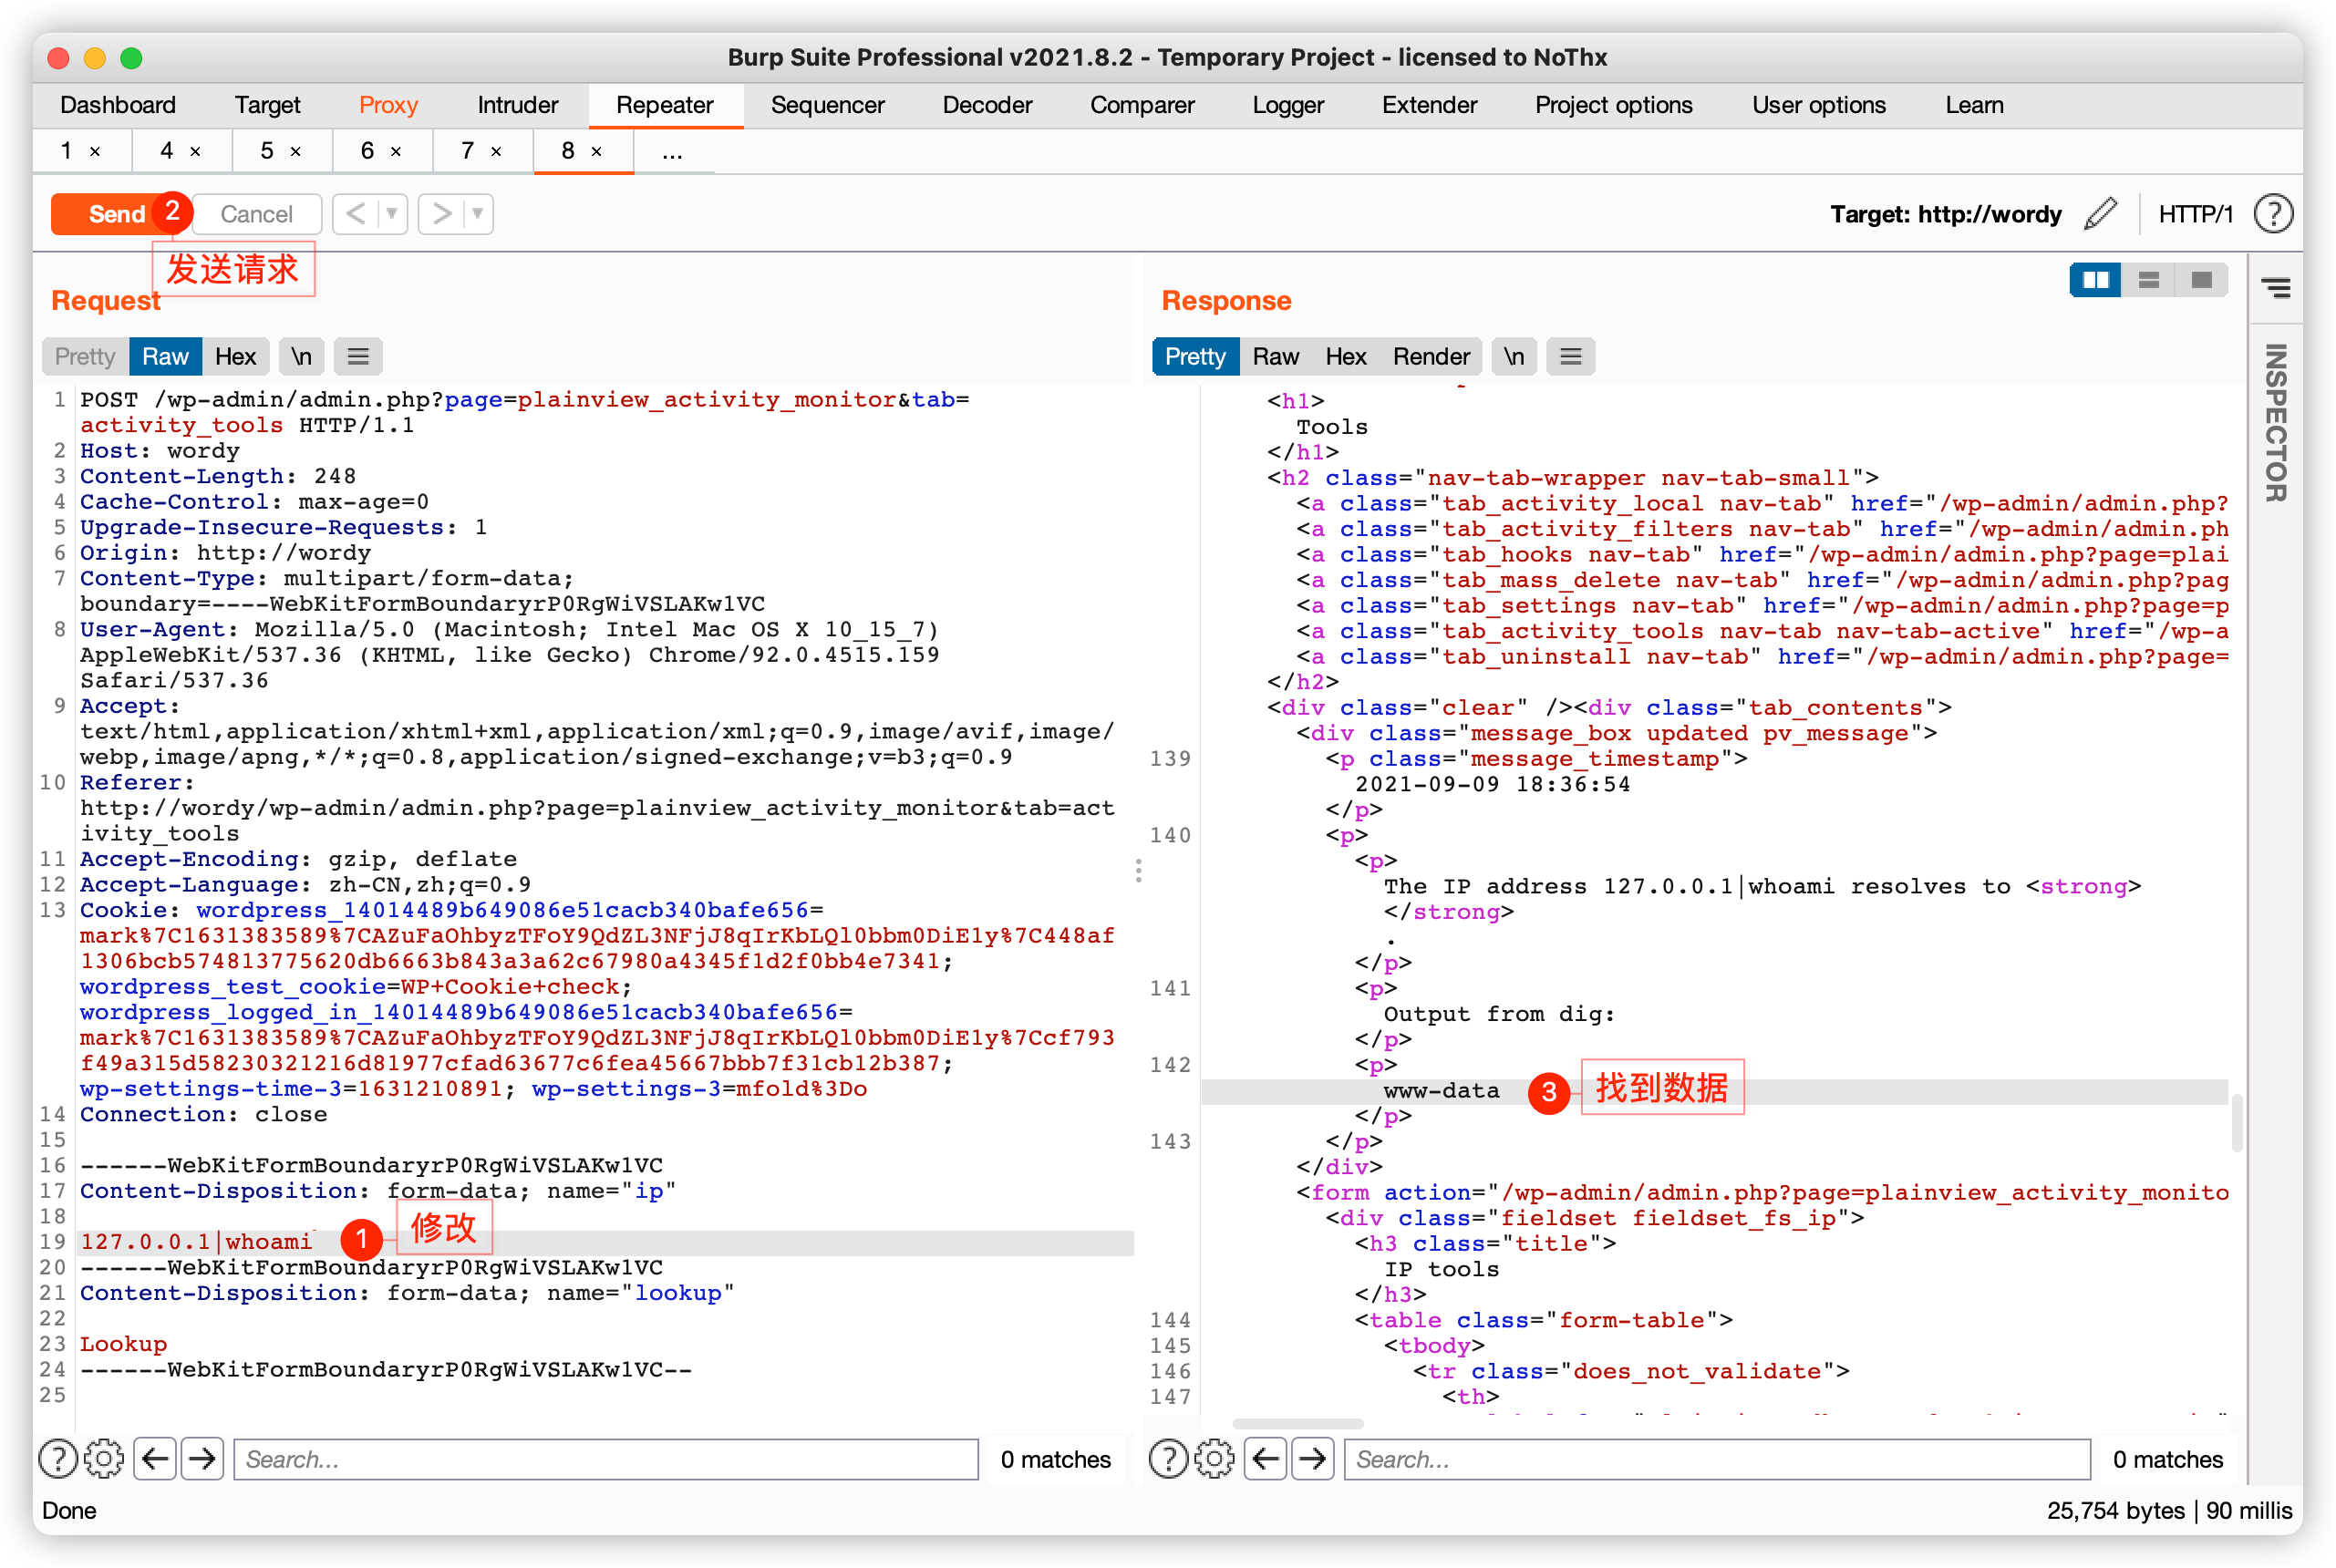Select side-by-side layout view icon
The width and height of the screenshot is (2336, 1568).
(2094, 280)
